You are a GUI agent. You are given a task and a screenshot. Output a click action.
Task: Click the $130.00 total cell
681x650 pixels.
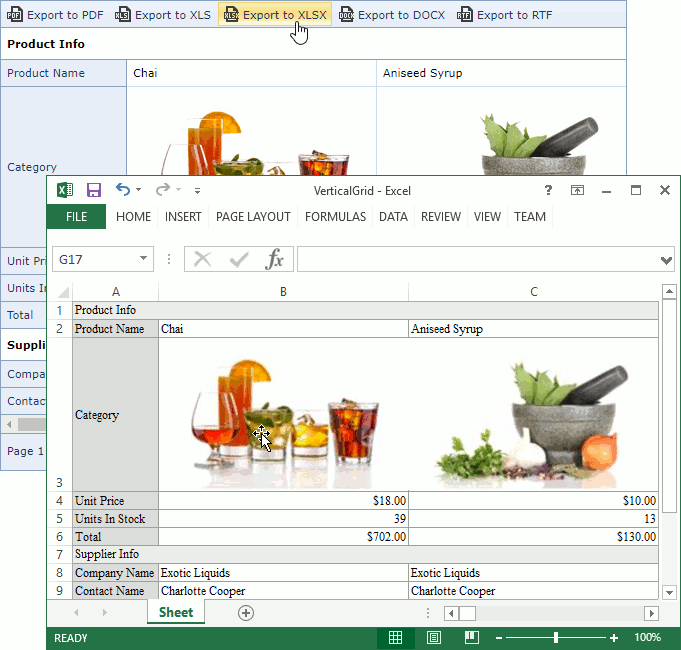(x=534, y=537)
